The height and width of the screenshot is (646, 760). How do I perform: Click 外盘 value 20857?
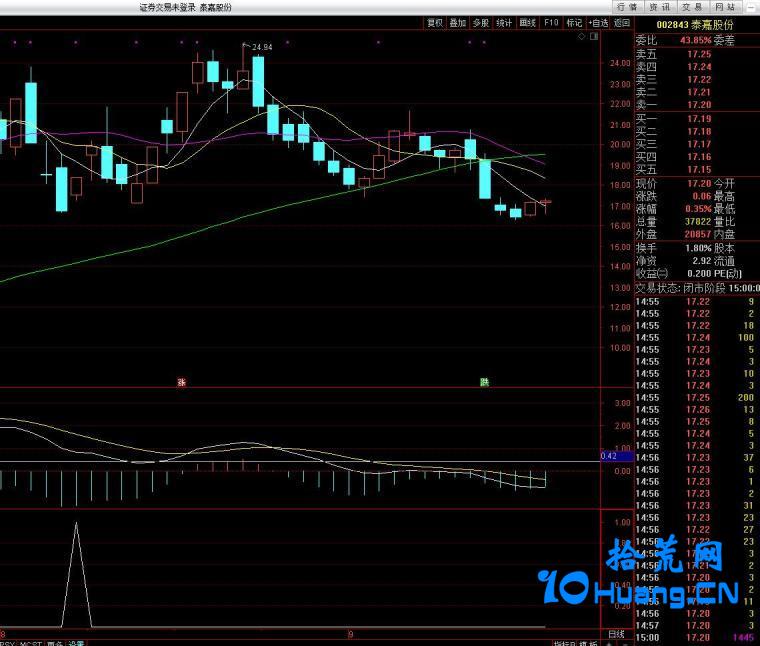coord(698,234)
